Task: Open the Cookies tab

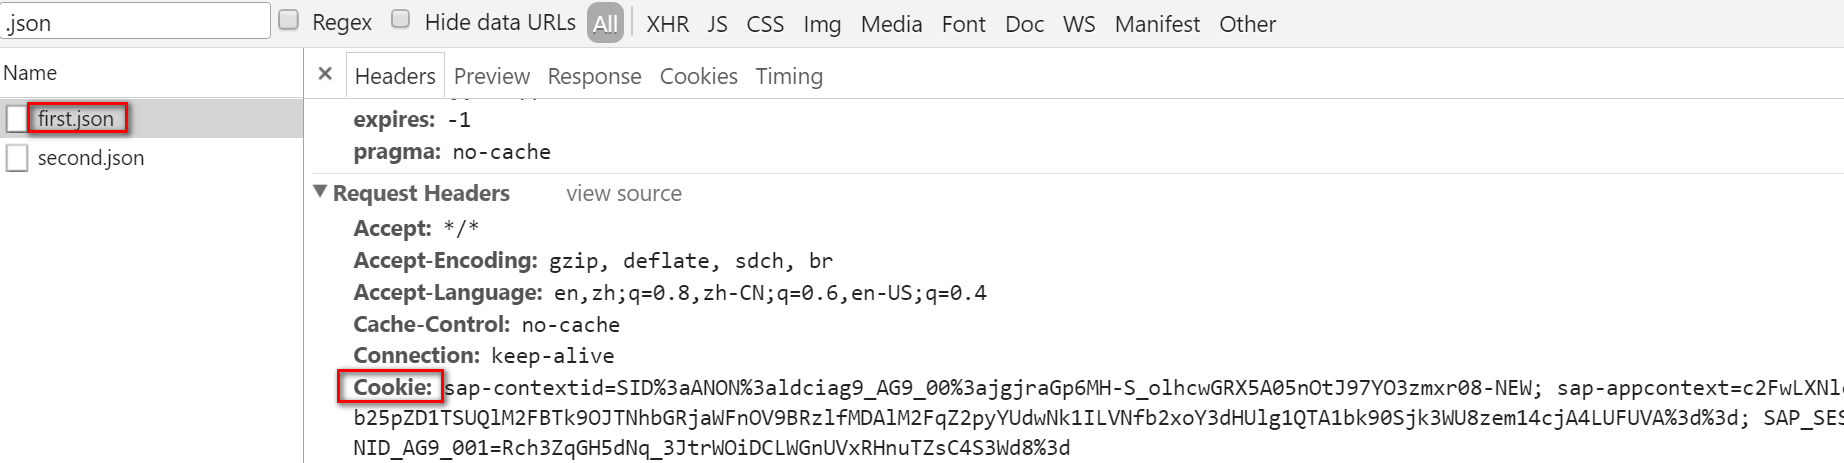Action: coord(698,77)
